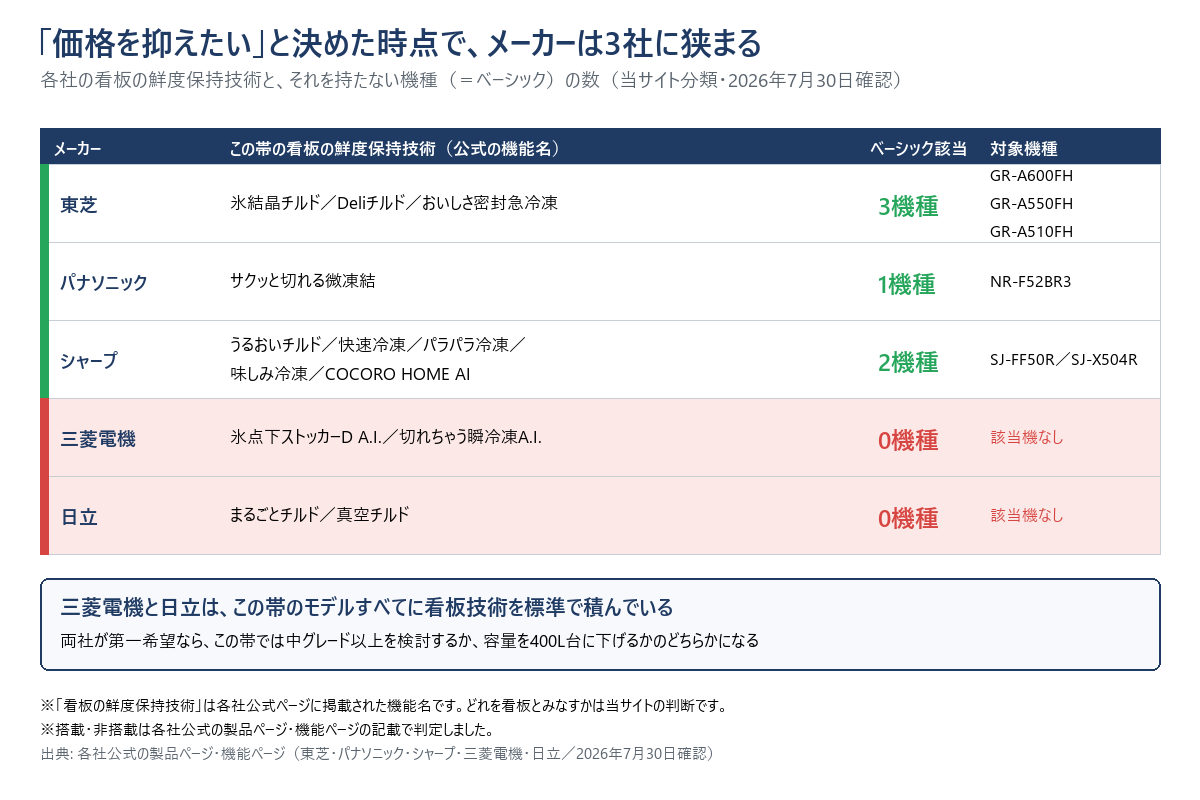Select the SJ-FF50R／SJ-X504R models text
Screen dimensions: 1200x800
pos(1063,360)
